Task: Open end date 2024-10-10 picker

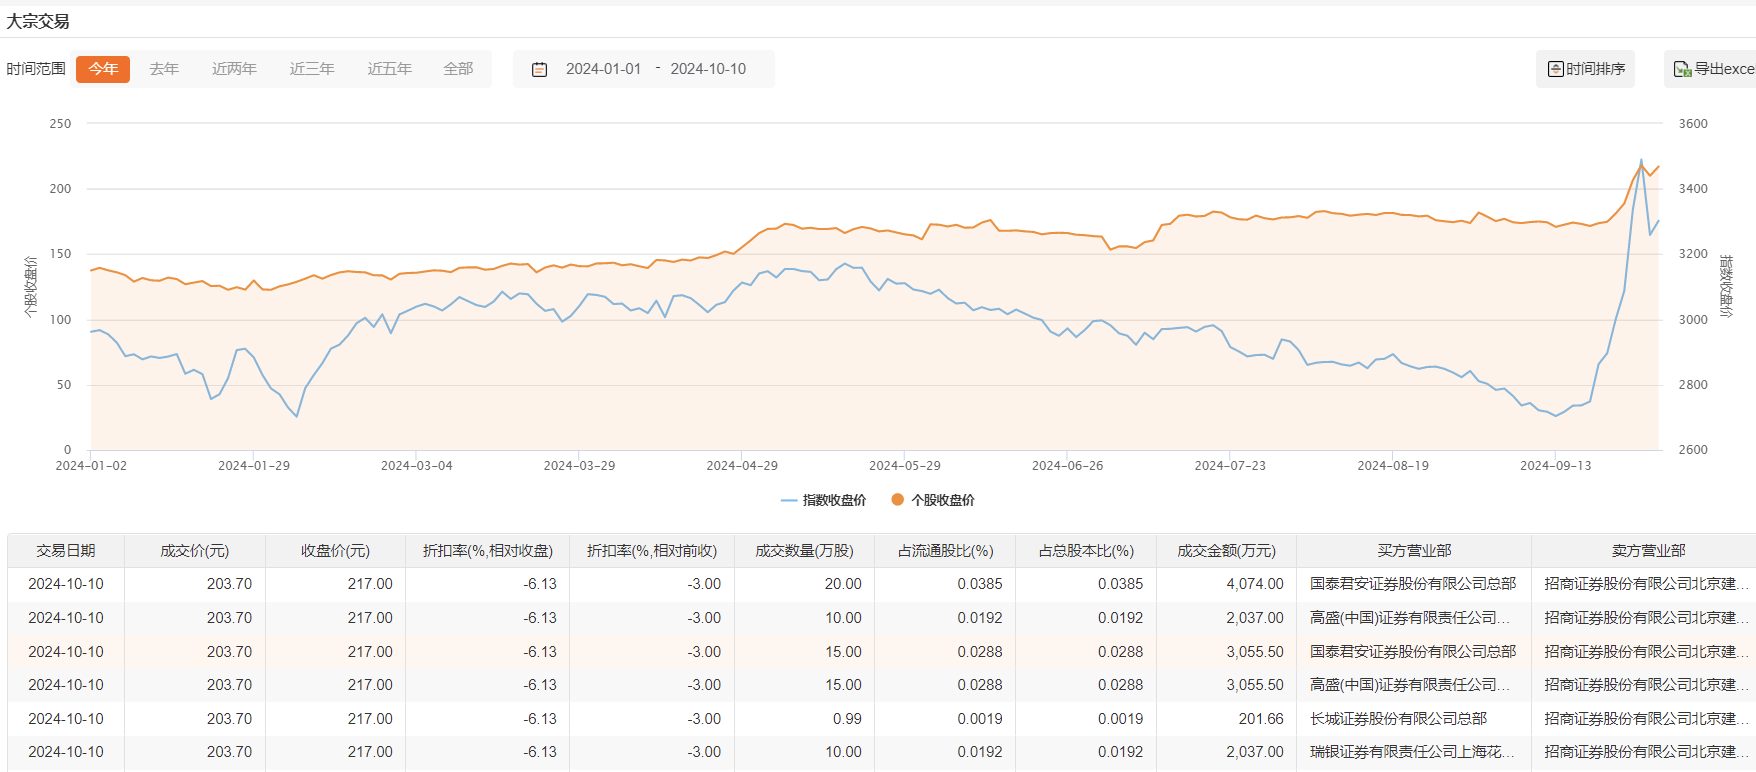Action: tap(708, 69)
